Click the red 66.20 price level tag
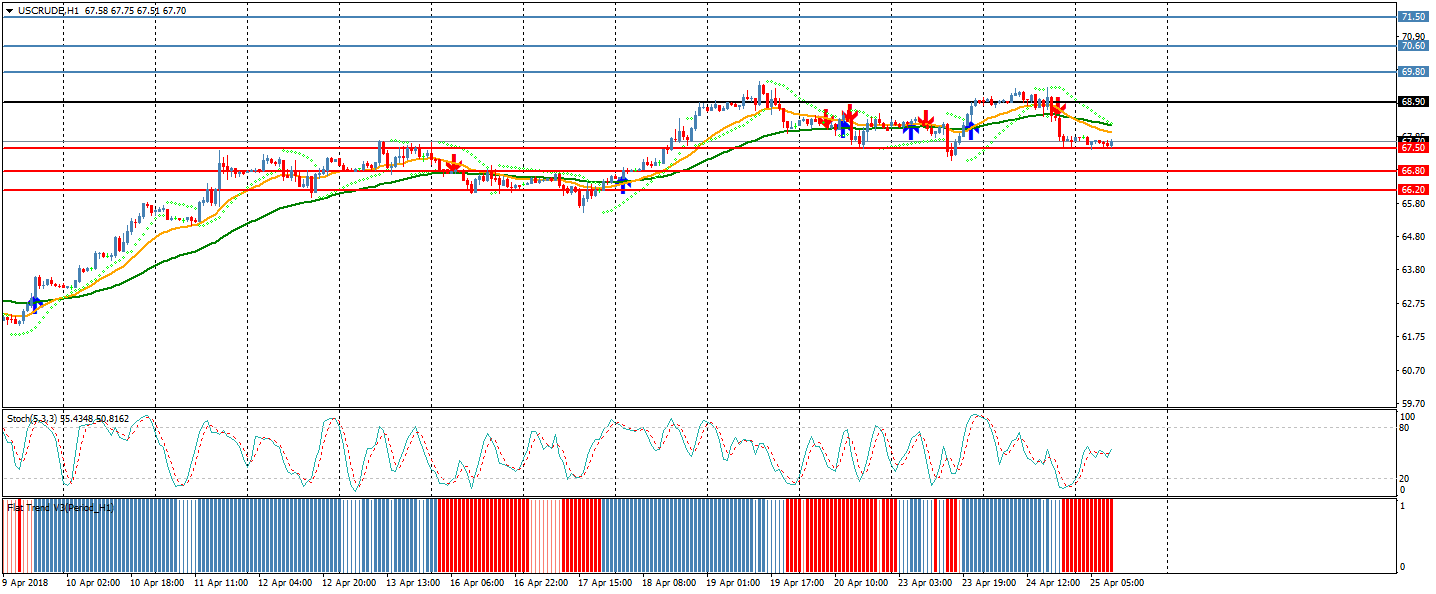 1412,189
